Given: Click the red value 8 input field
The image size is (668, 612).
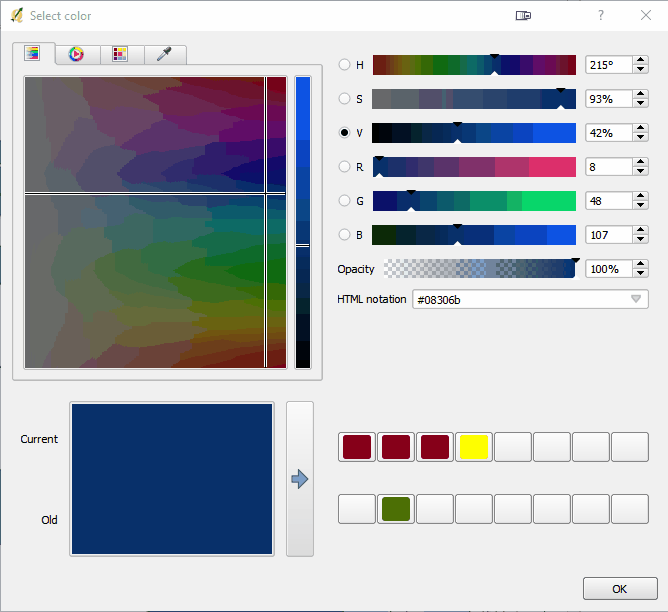Looking at the screenshot, I should coord(609,167).
